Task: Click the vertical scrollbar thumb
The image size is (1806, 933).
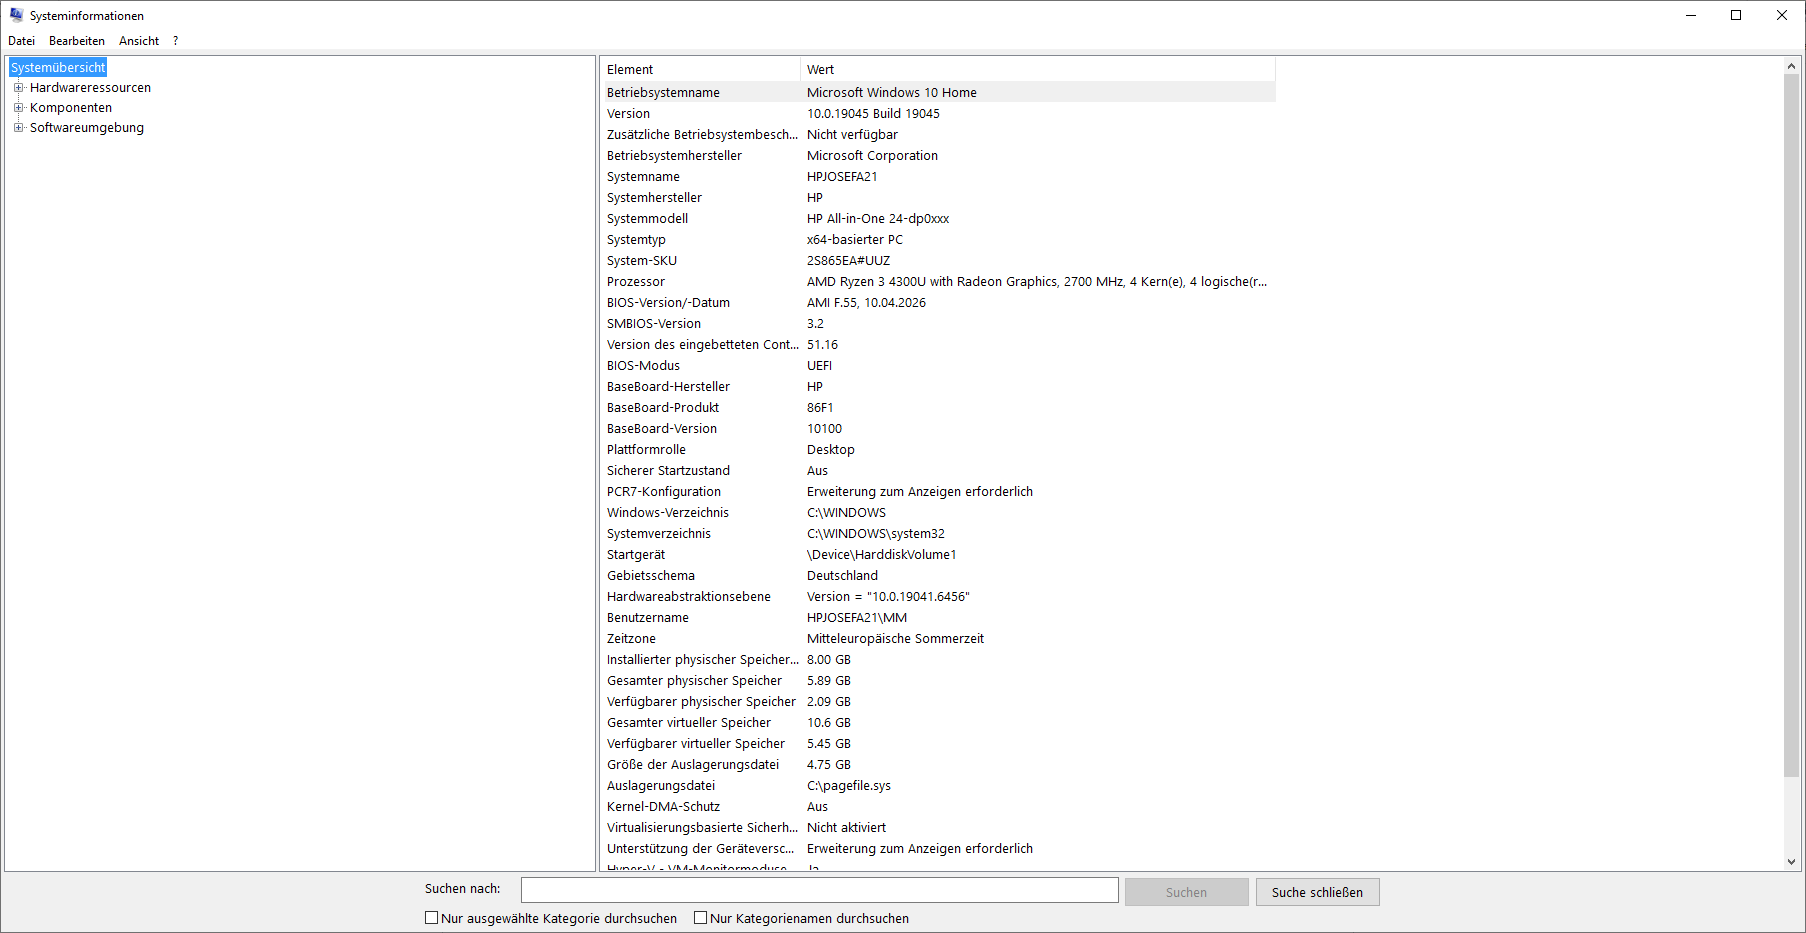Action: tap(1791, 425)
